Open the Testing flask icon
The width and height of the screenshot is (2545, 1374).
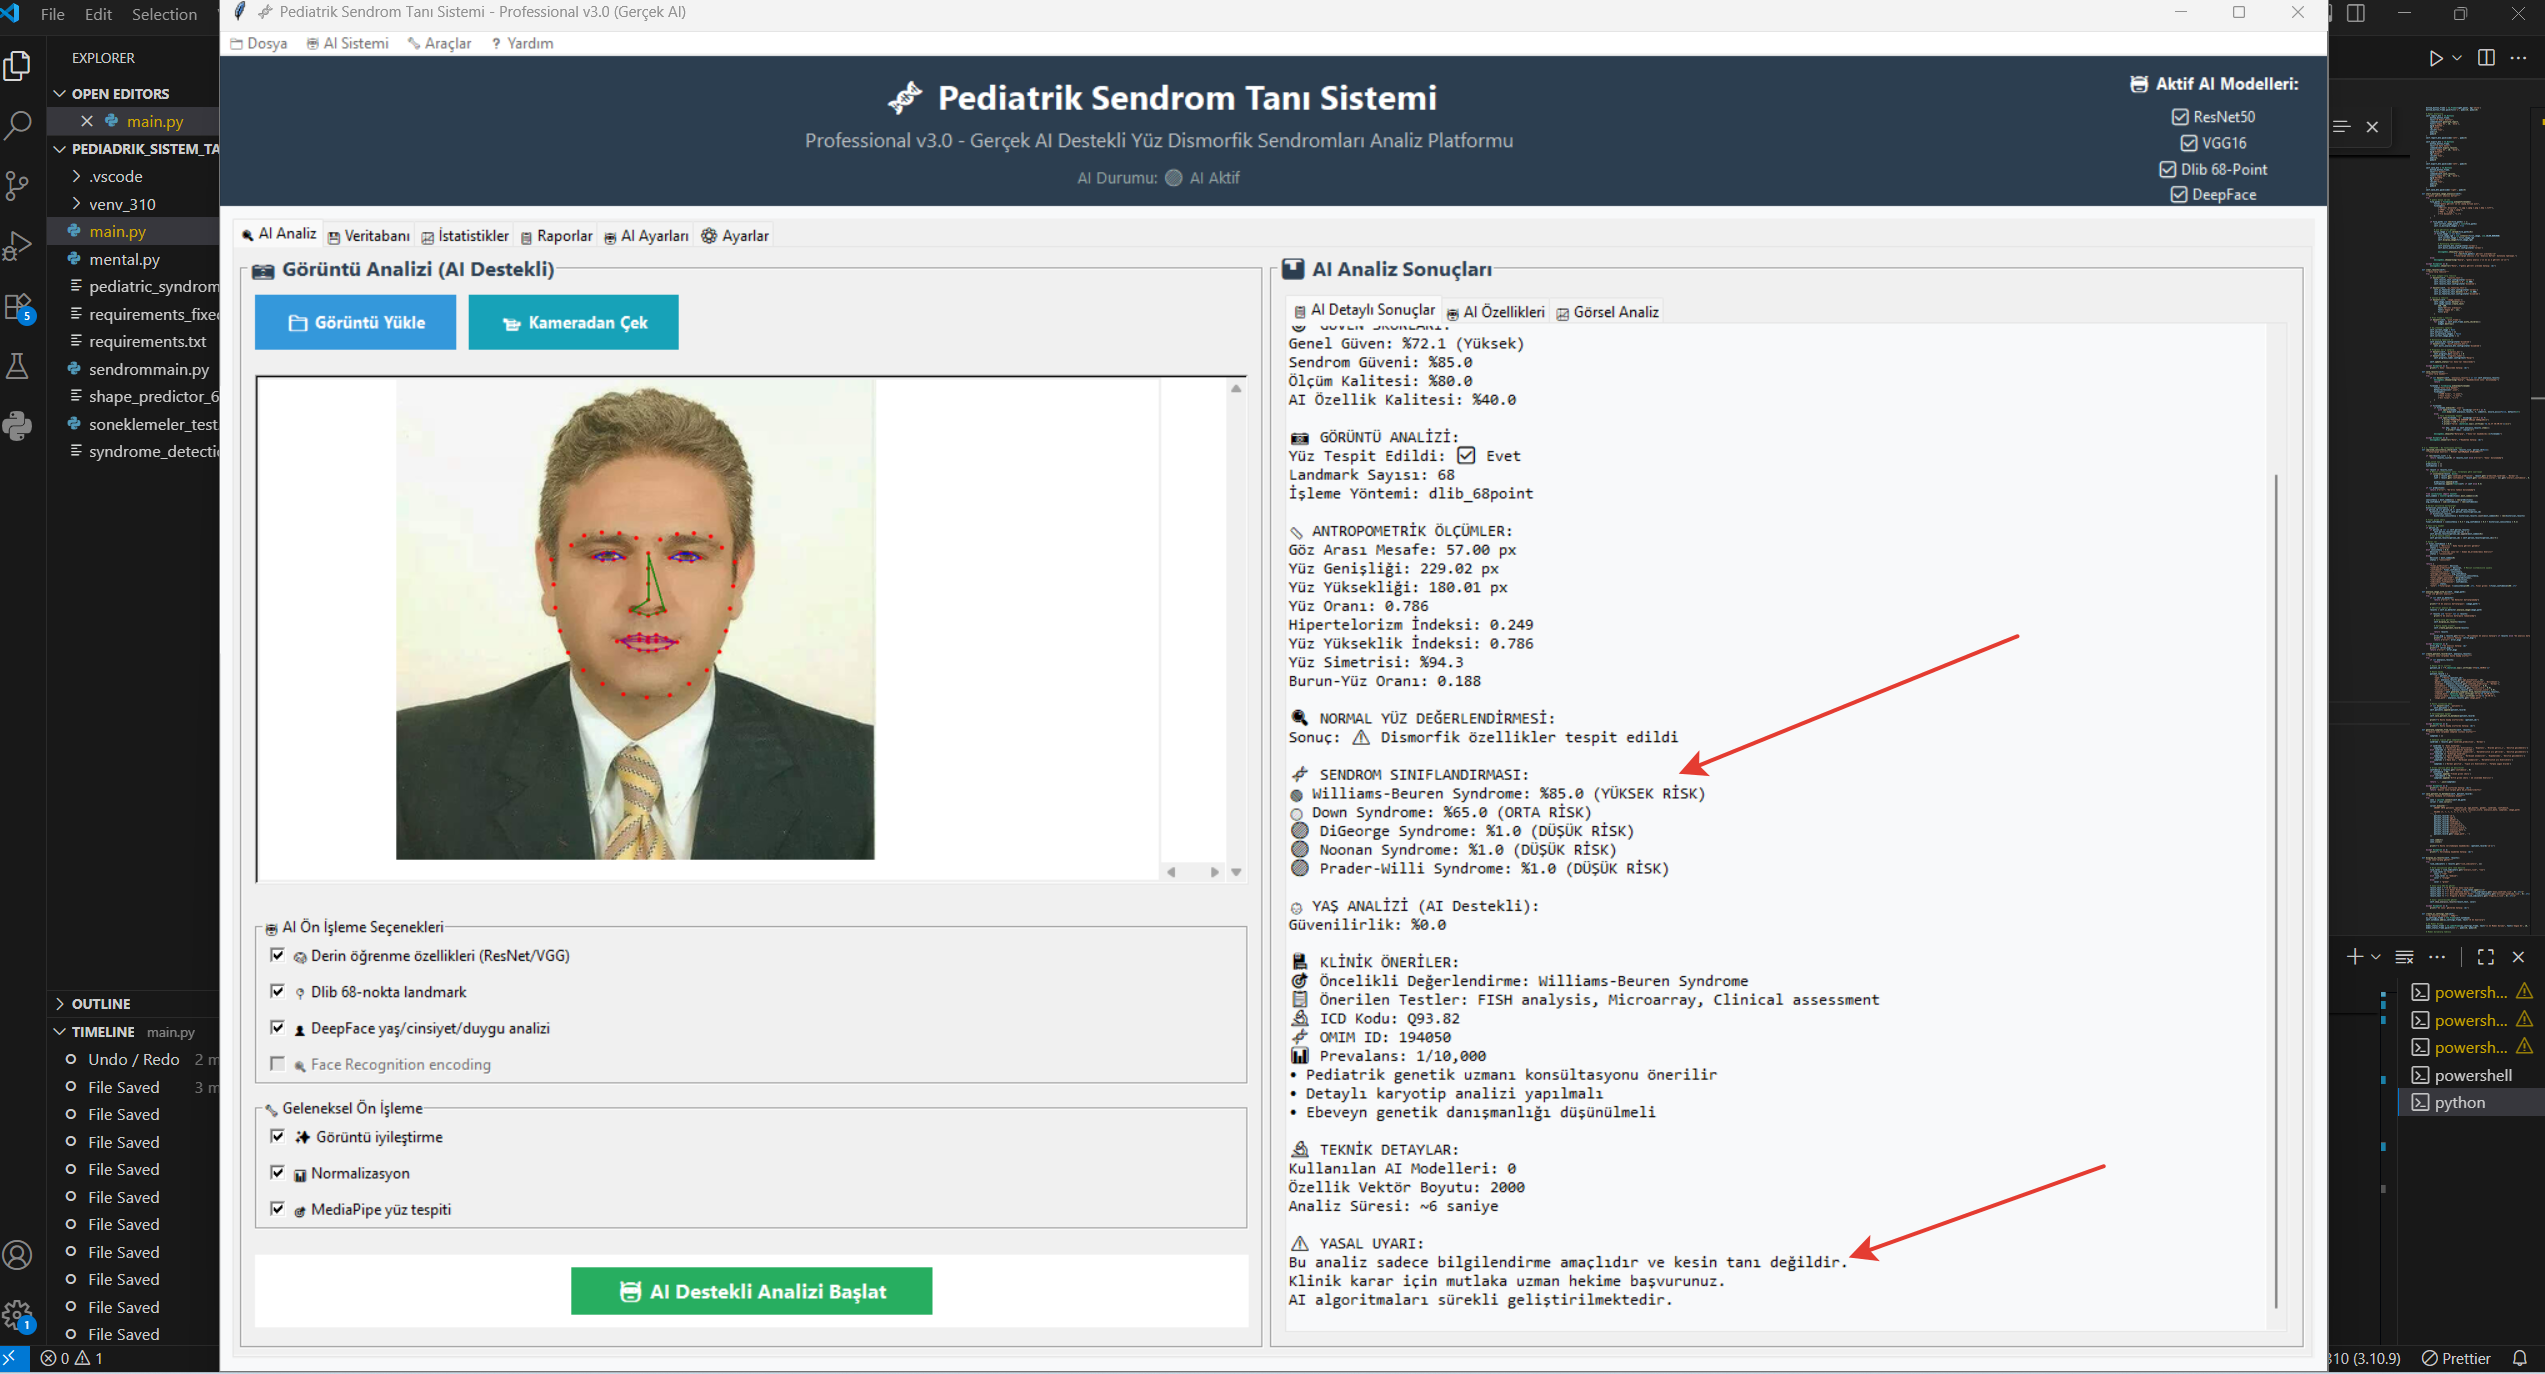18,366
